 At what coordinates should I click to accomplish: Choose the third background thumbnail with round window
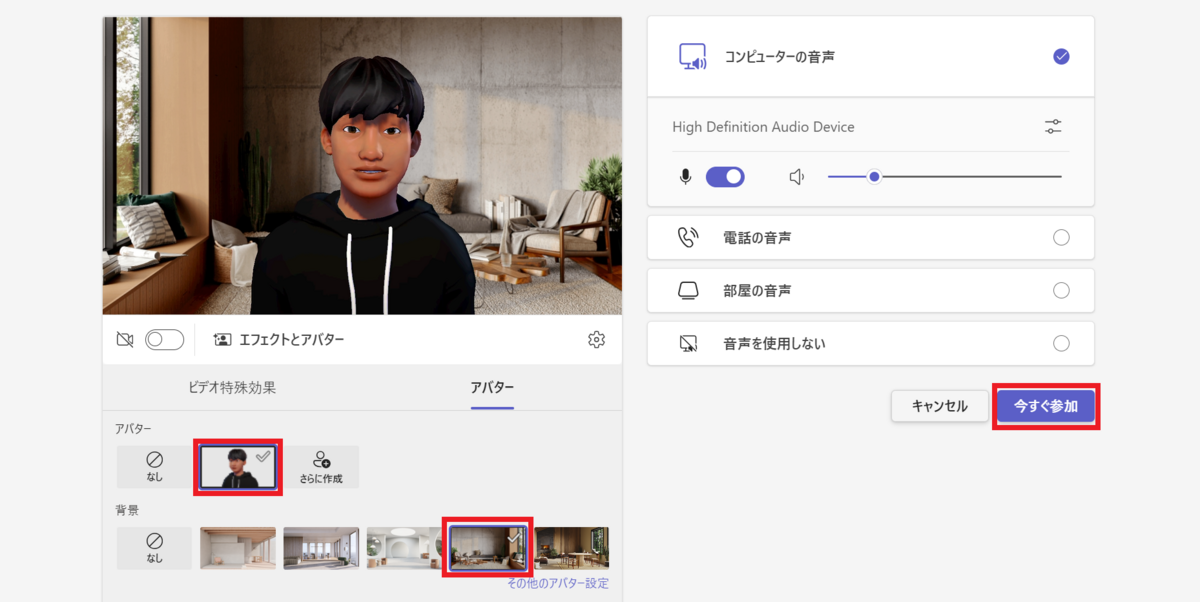[404, 548]
